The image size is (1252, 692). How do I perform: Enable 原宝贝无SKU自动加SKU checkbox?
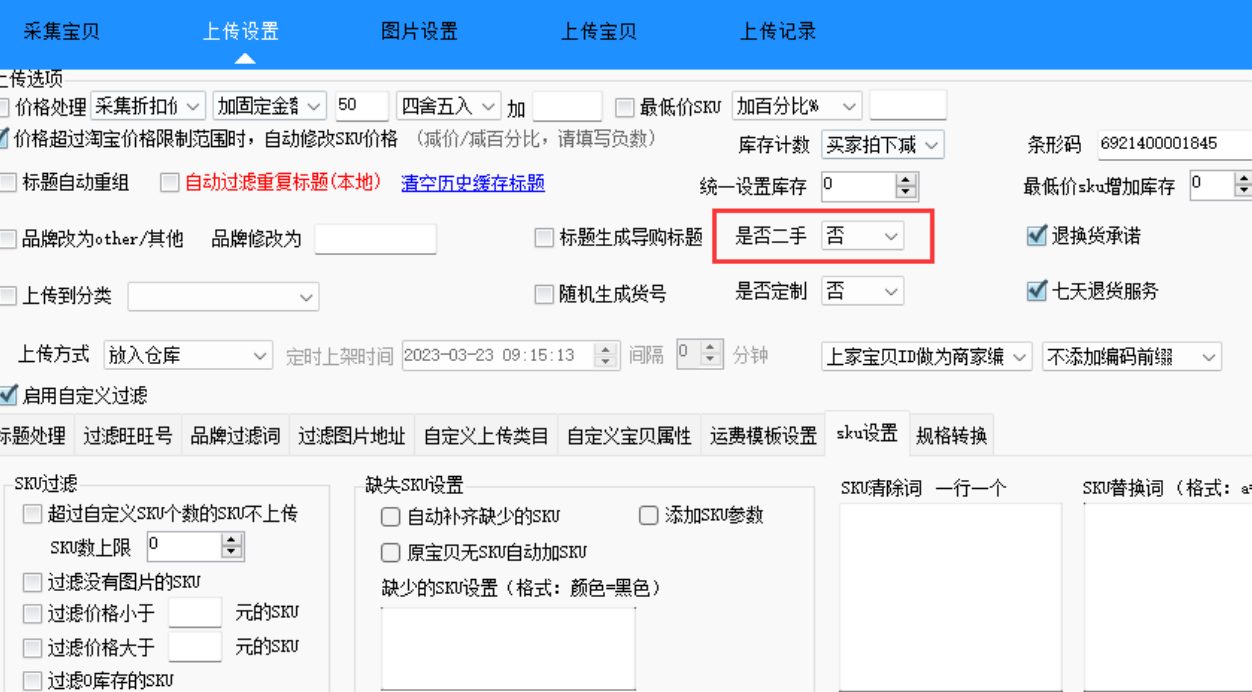pos(391,552)
